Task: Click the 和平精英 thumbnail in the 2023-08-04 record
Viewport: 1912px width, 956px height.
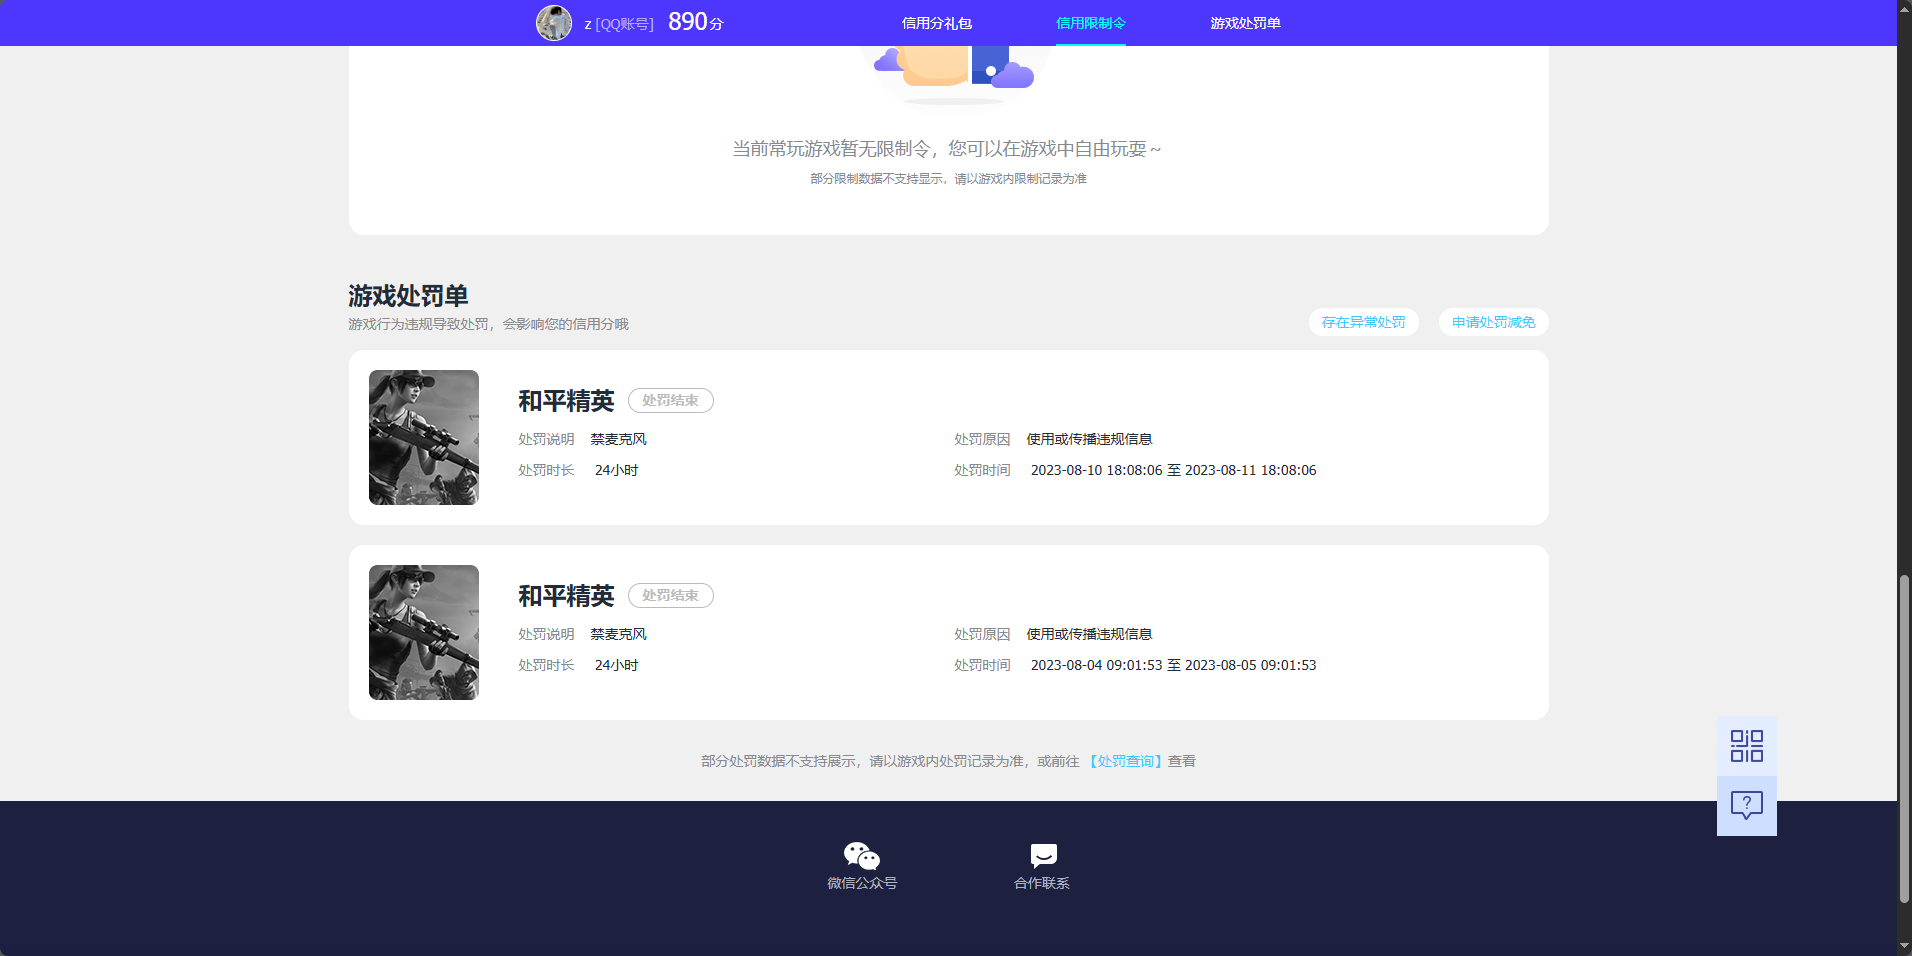Action: click(x=424, y=632)
